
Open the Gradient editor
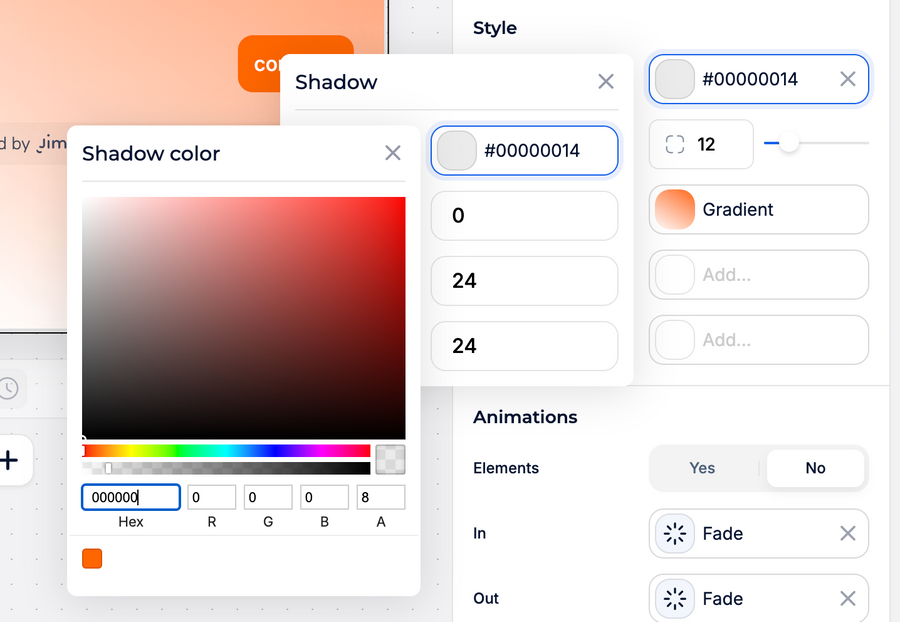pos(757,210)
